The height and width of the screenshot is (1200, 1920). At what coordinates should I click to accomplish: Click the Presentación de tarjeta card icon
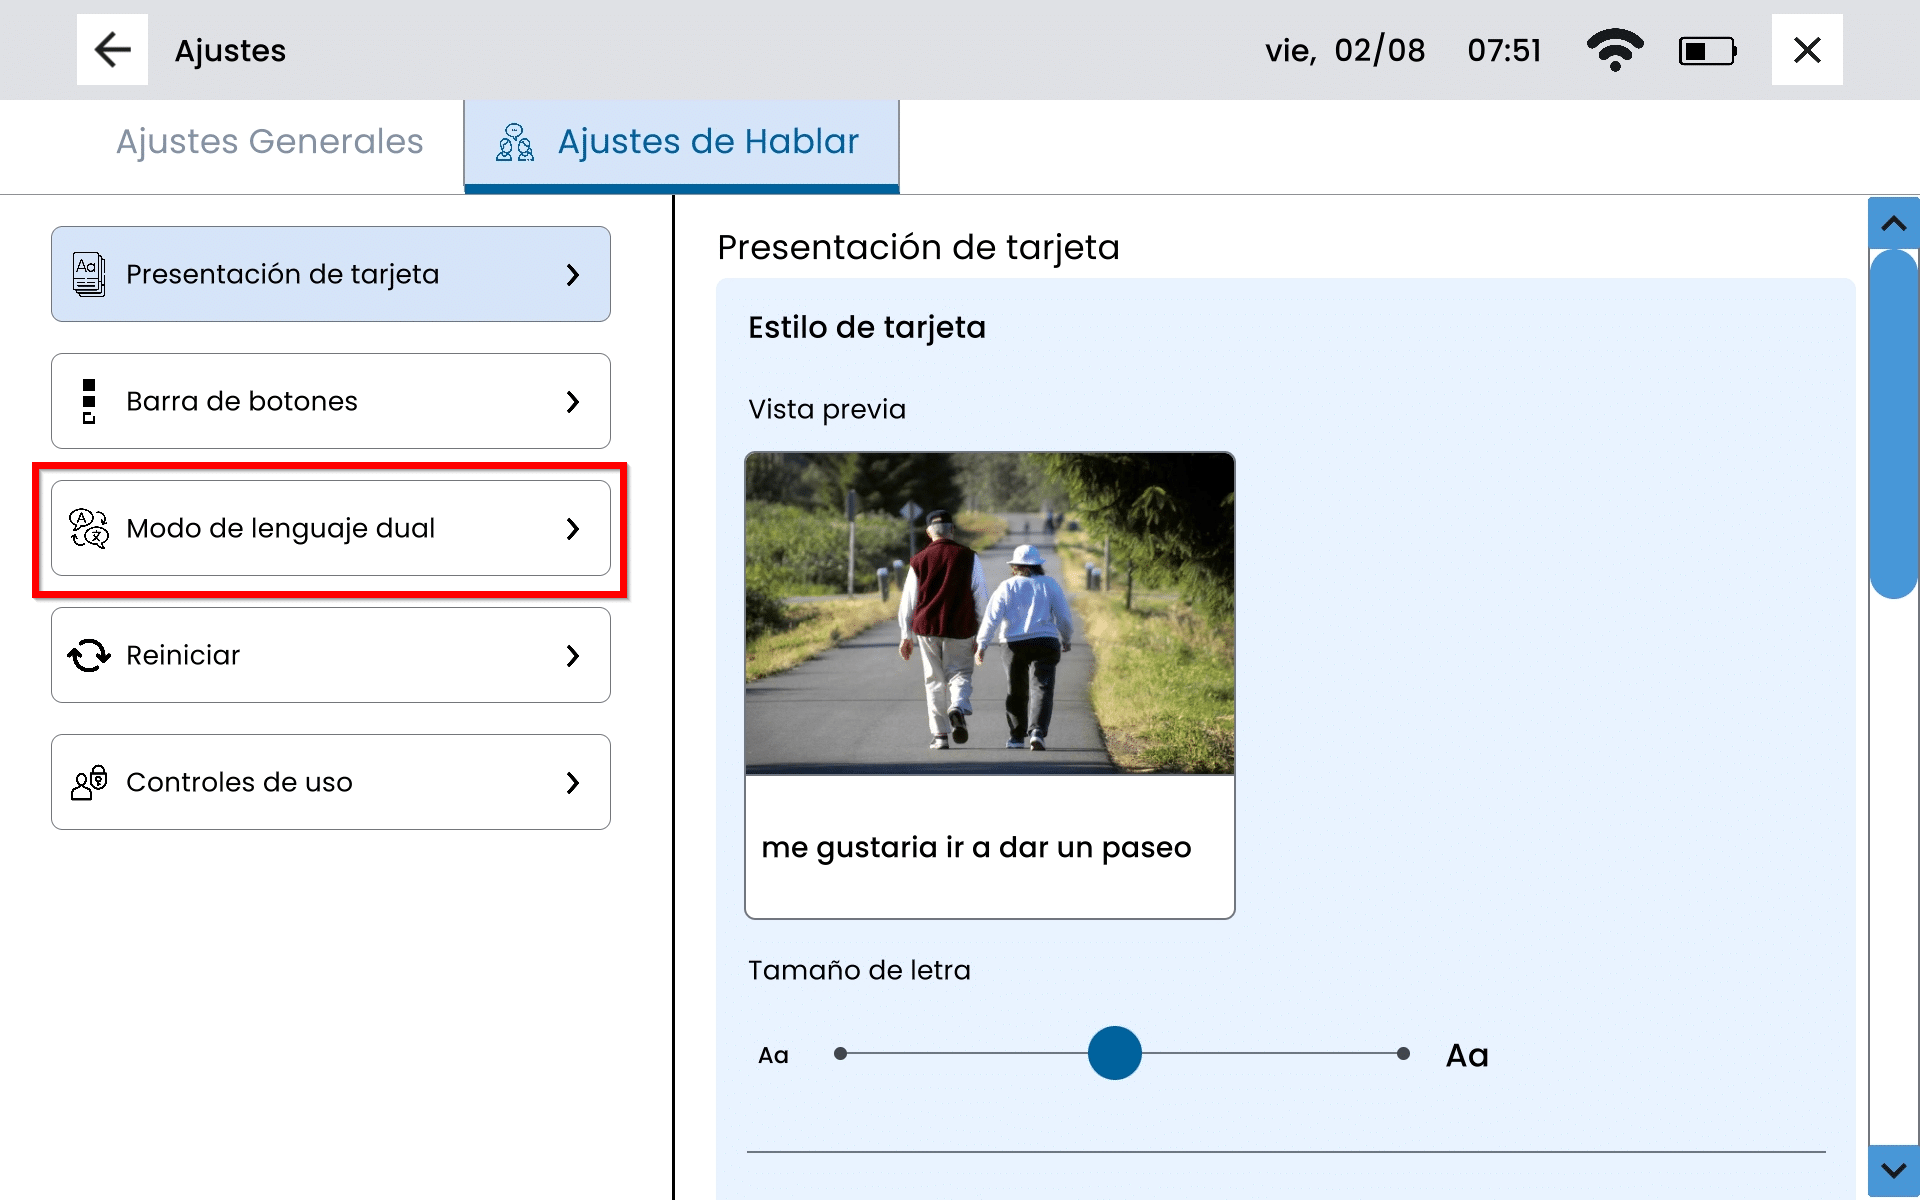click(x=89, y=274)
